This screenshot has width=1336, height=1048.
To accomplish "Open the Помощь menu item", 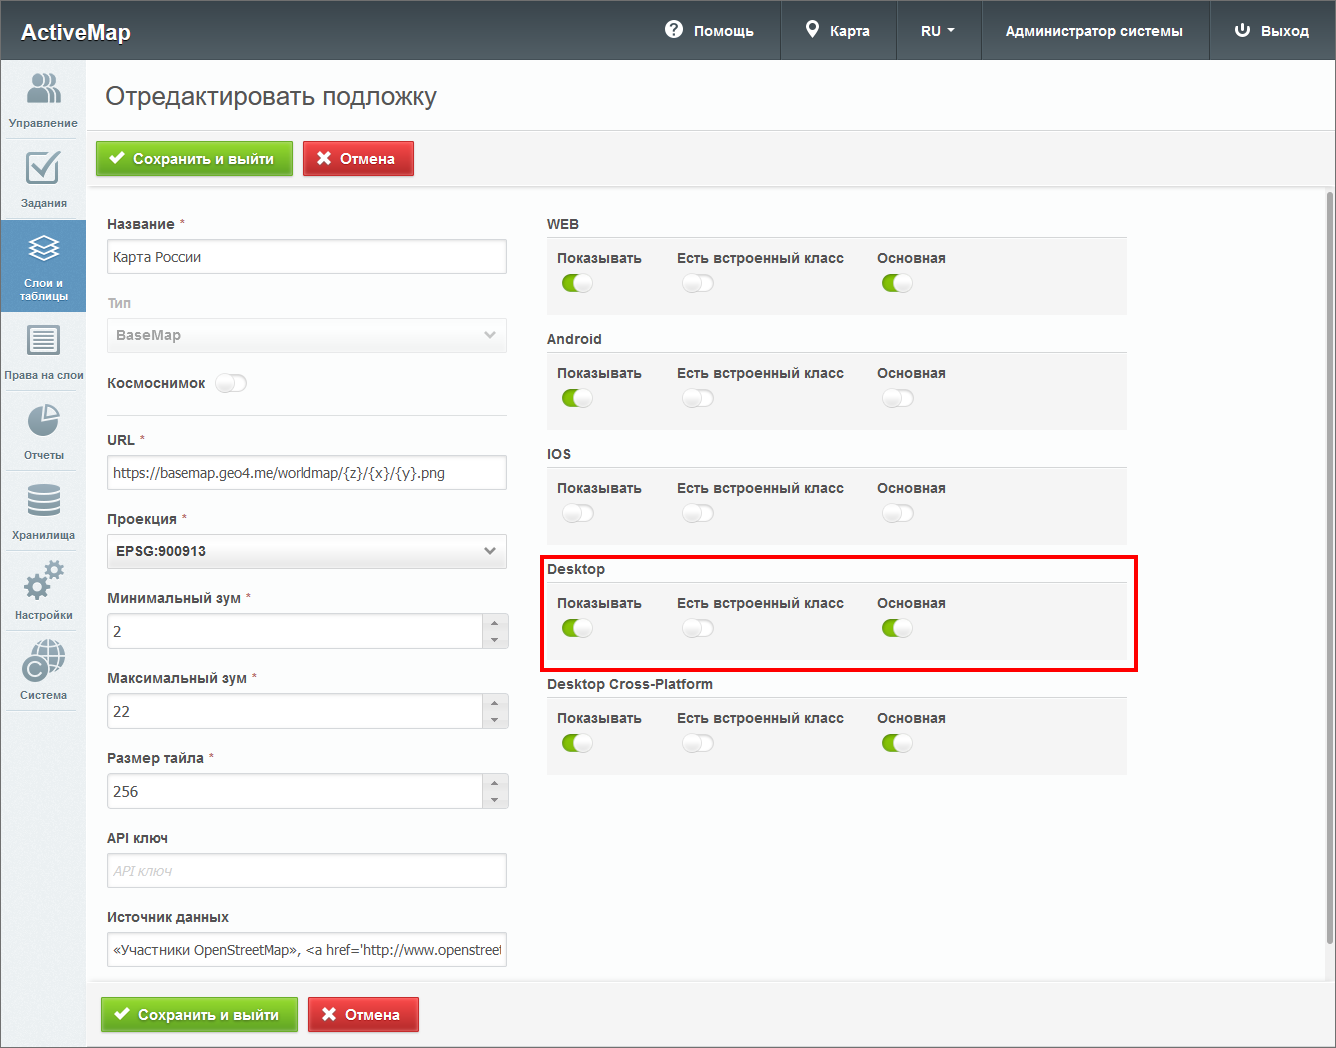I will click(710, 31).
